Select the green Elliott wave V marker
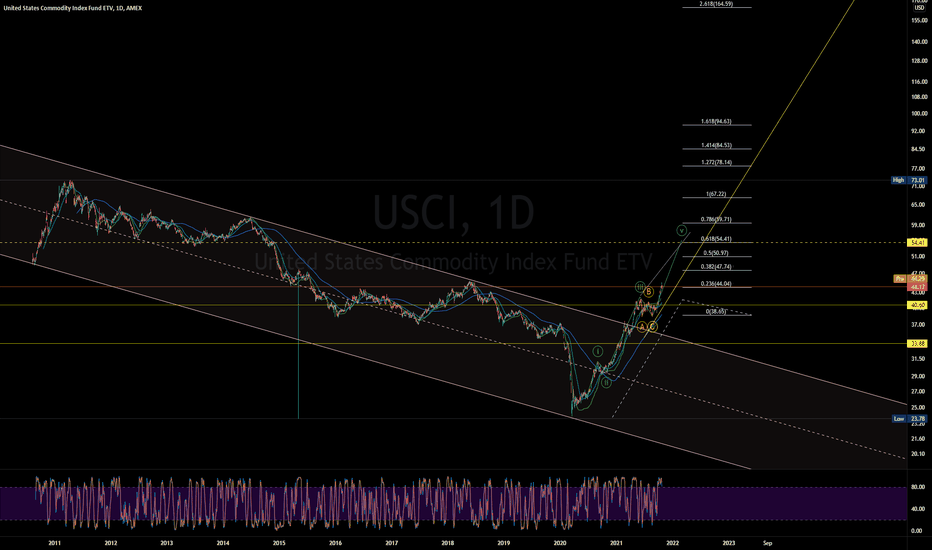This screenshot has width=932, height=550. click(682, 230)
